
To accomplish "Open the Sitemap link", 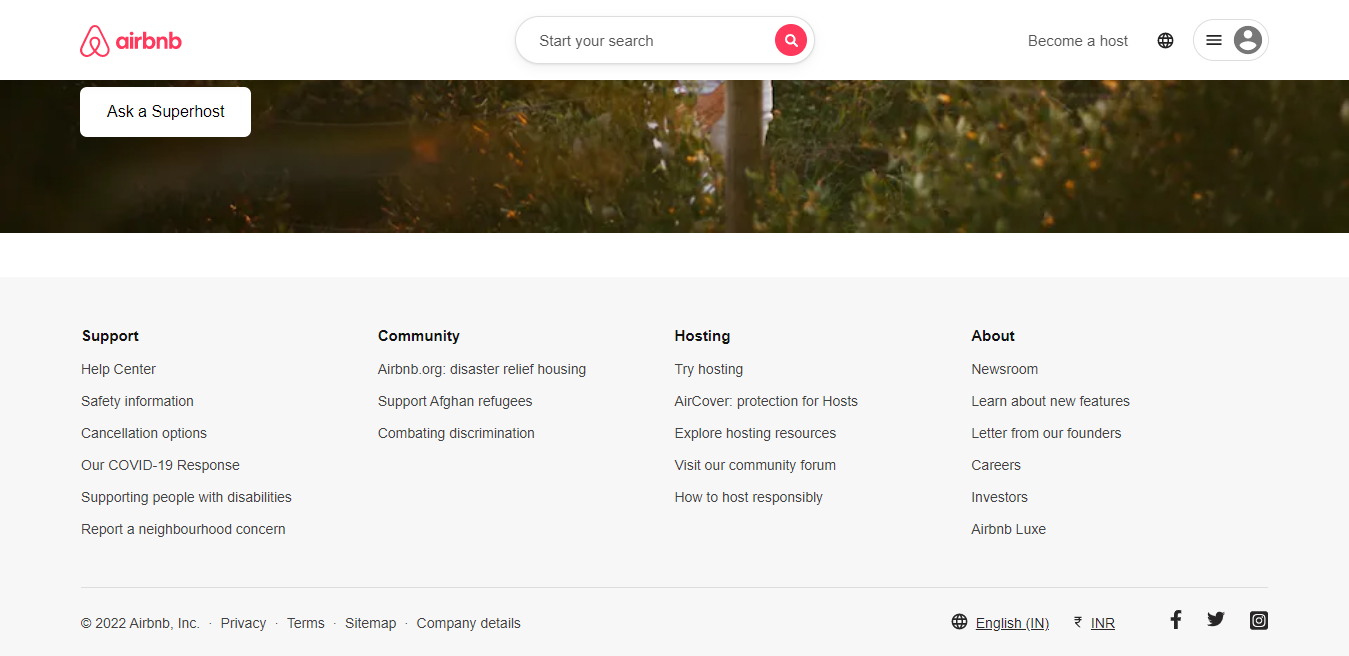I will (370, 622).
